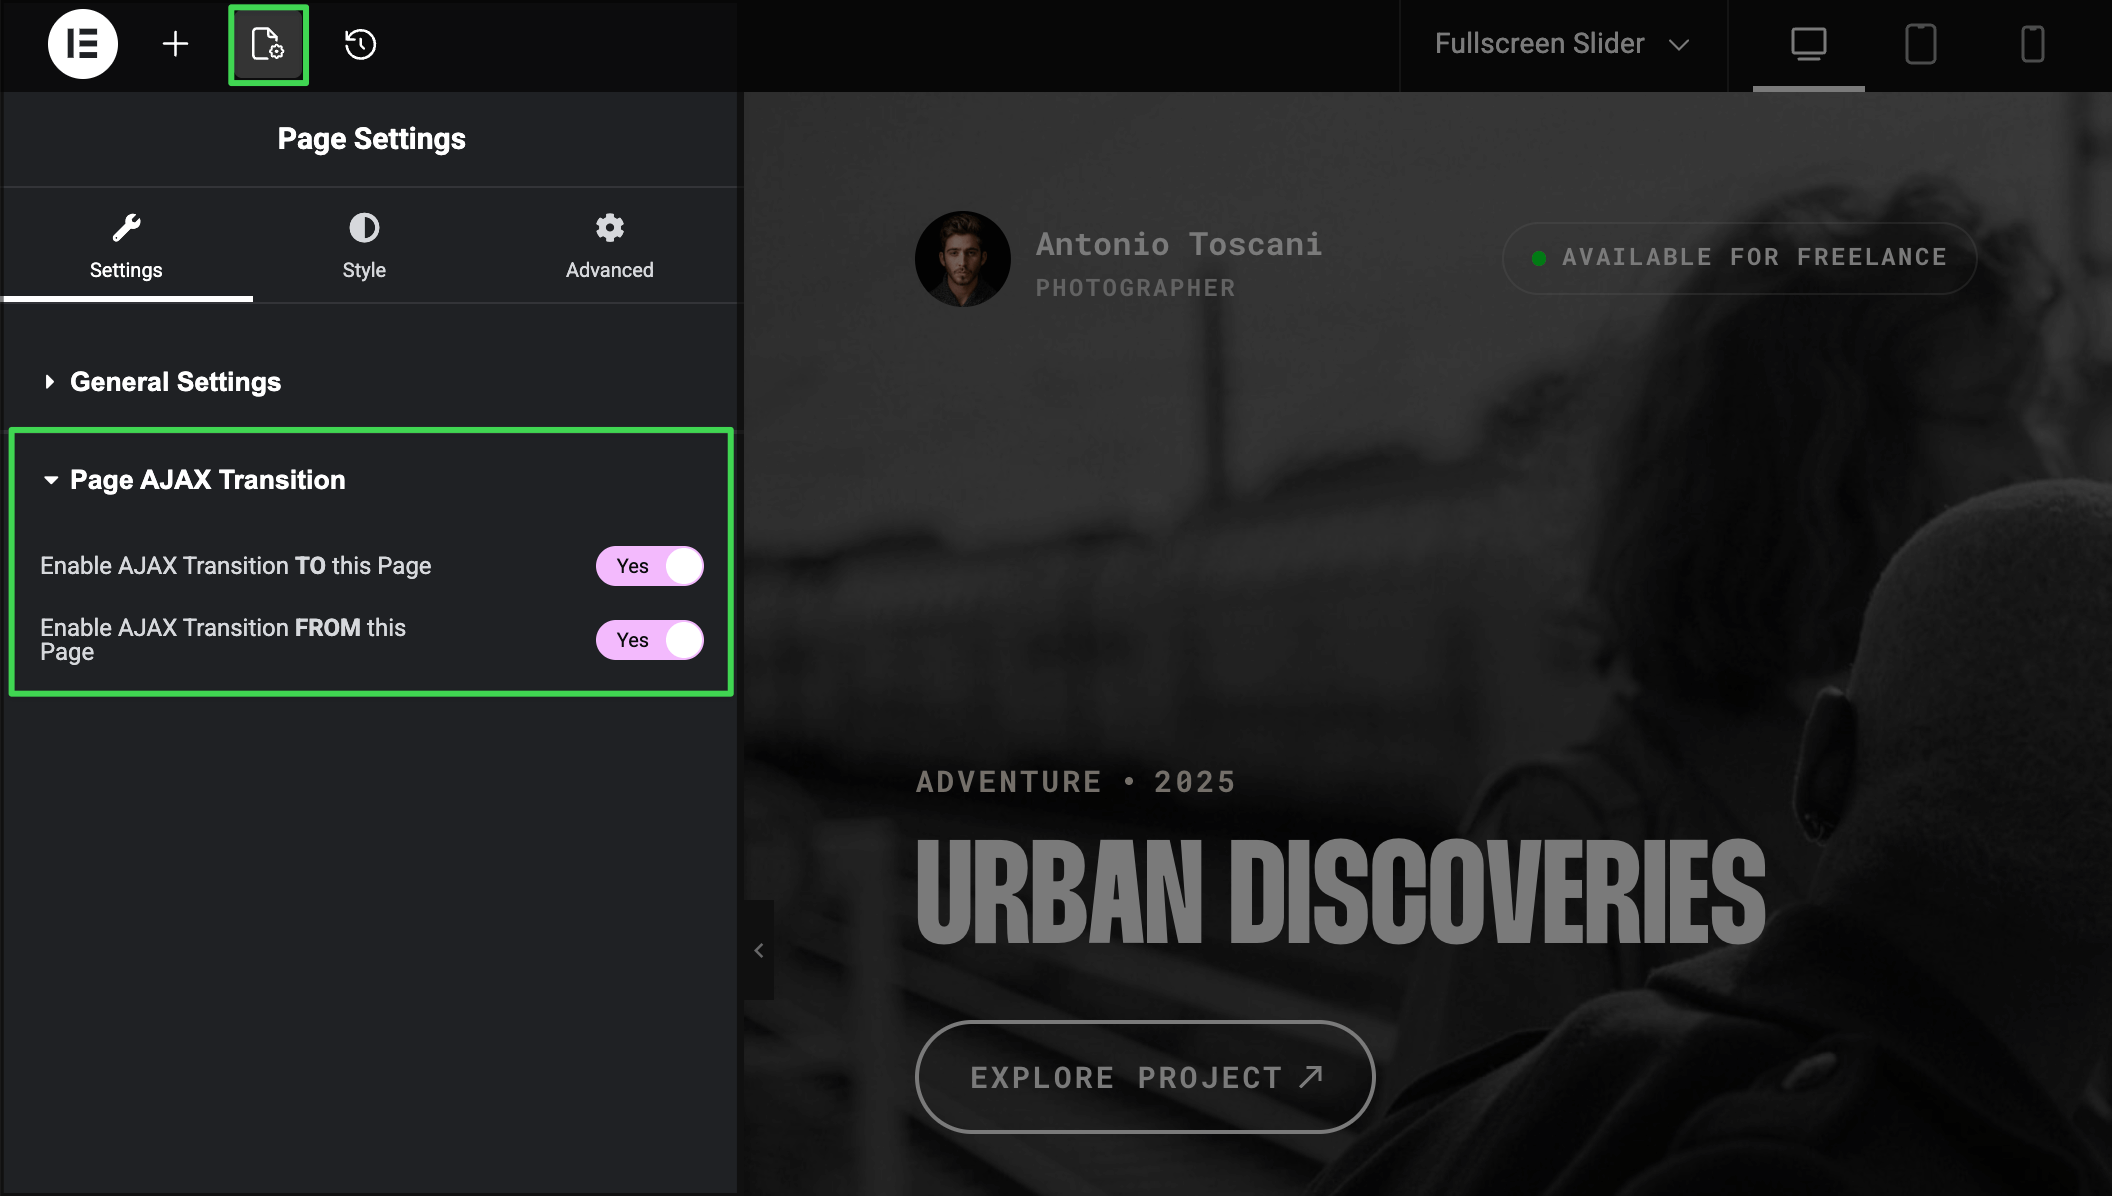Click the Explore Project button
Screen dimensions: 2112x1196
point(1145,1077)
